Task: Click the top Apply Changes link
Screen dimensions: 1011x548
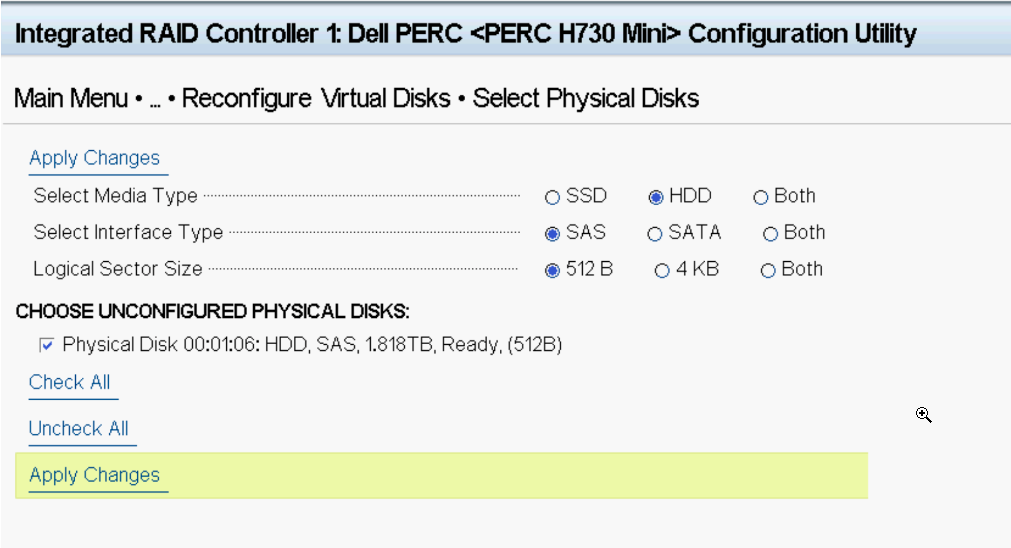Action: (95, 158)
